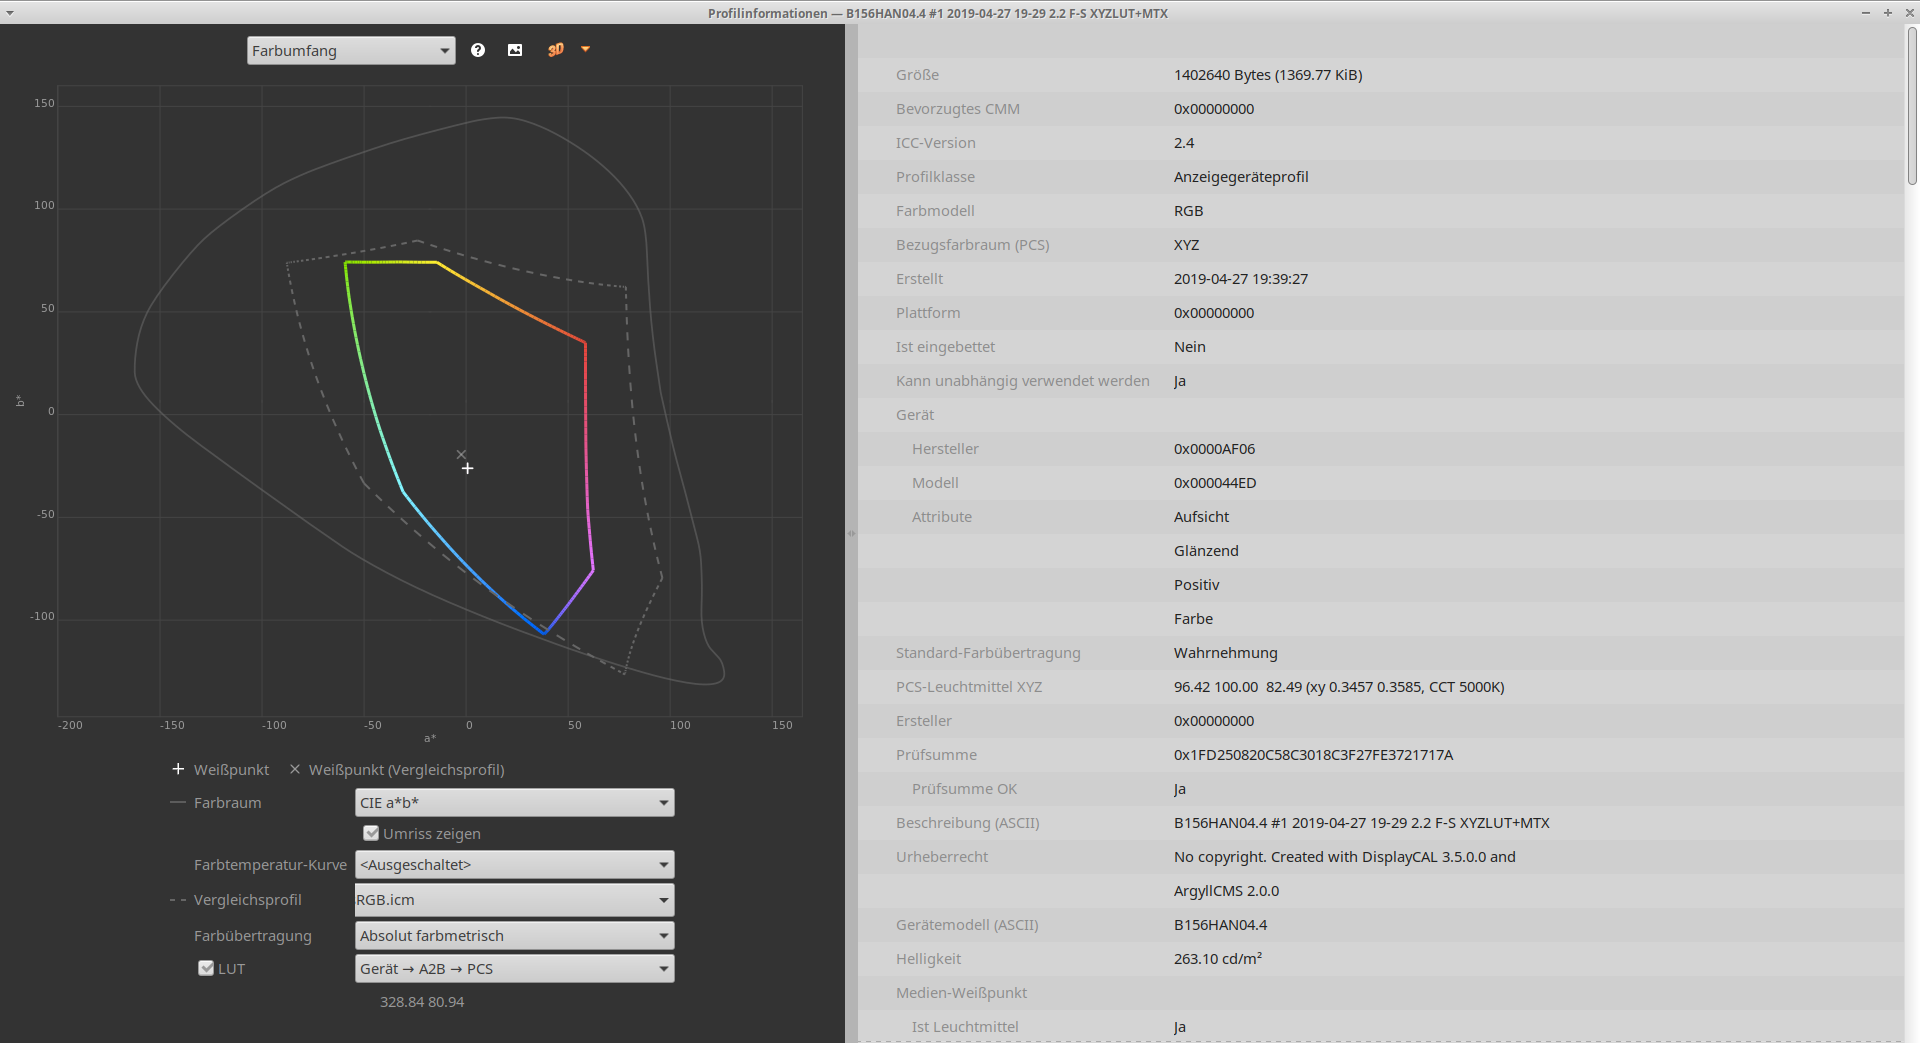1920x1043 pixels.
Task: Open the Gerät → A2B → PCS dropdown
Action: tap(515, 969)
